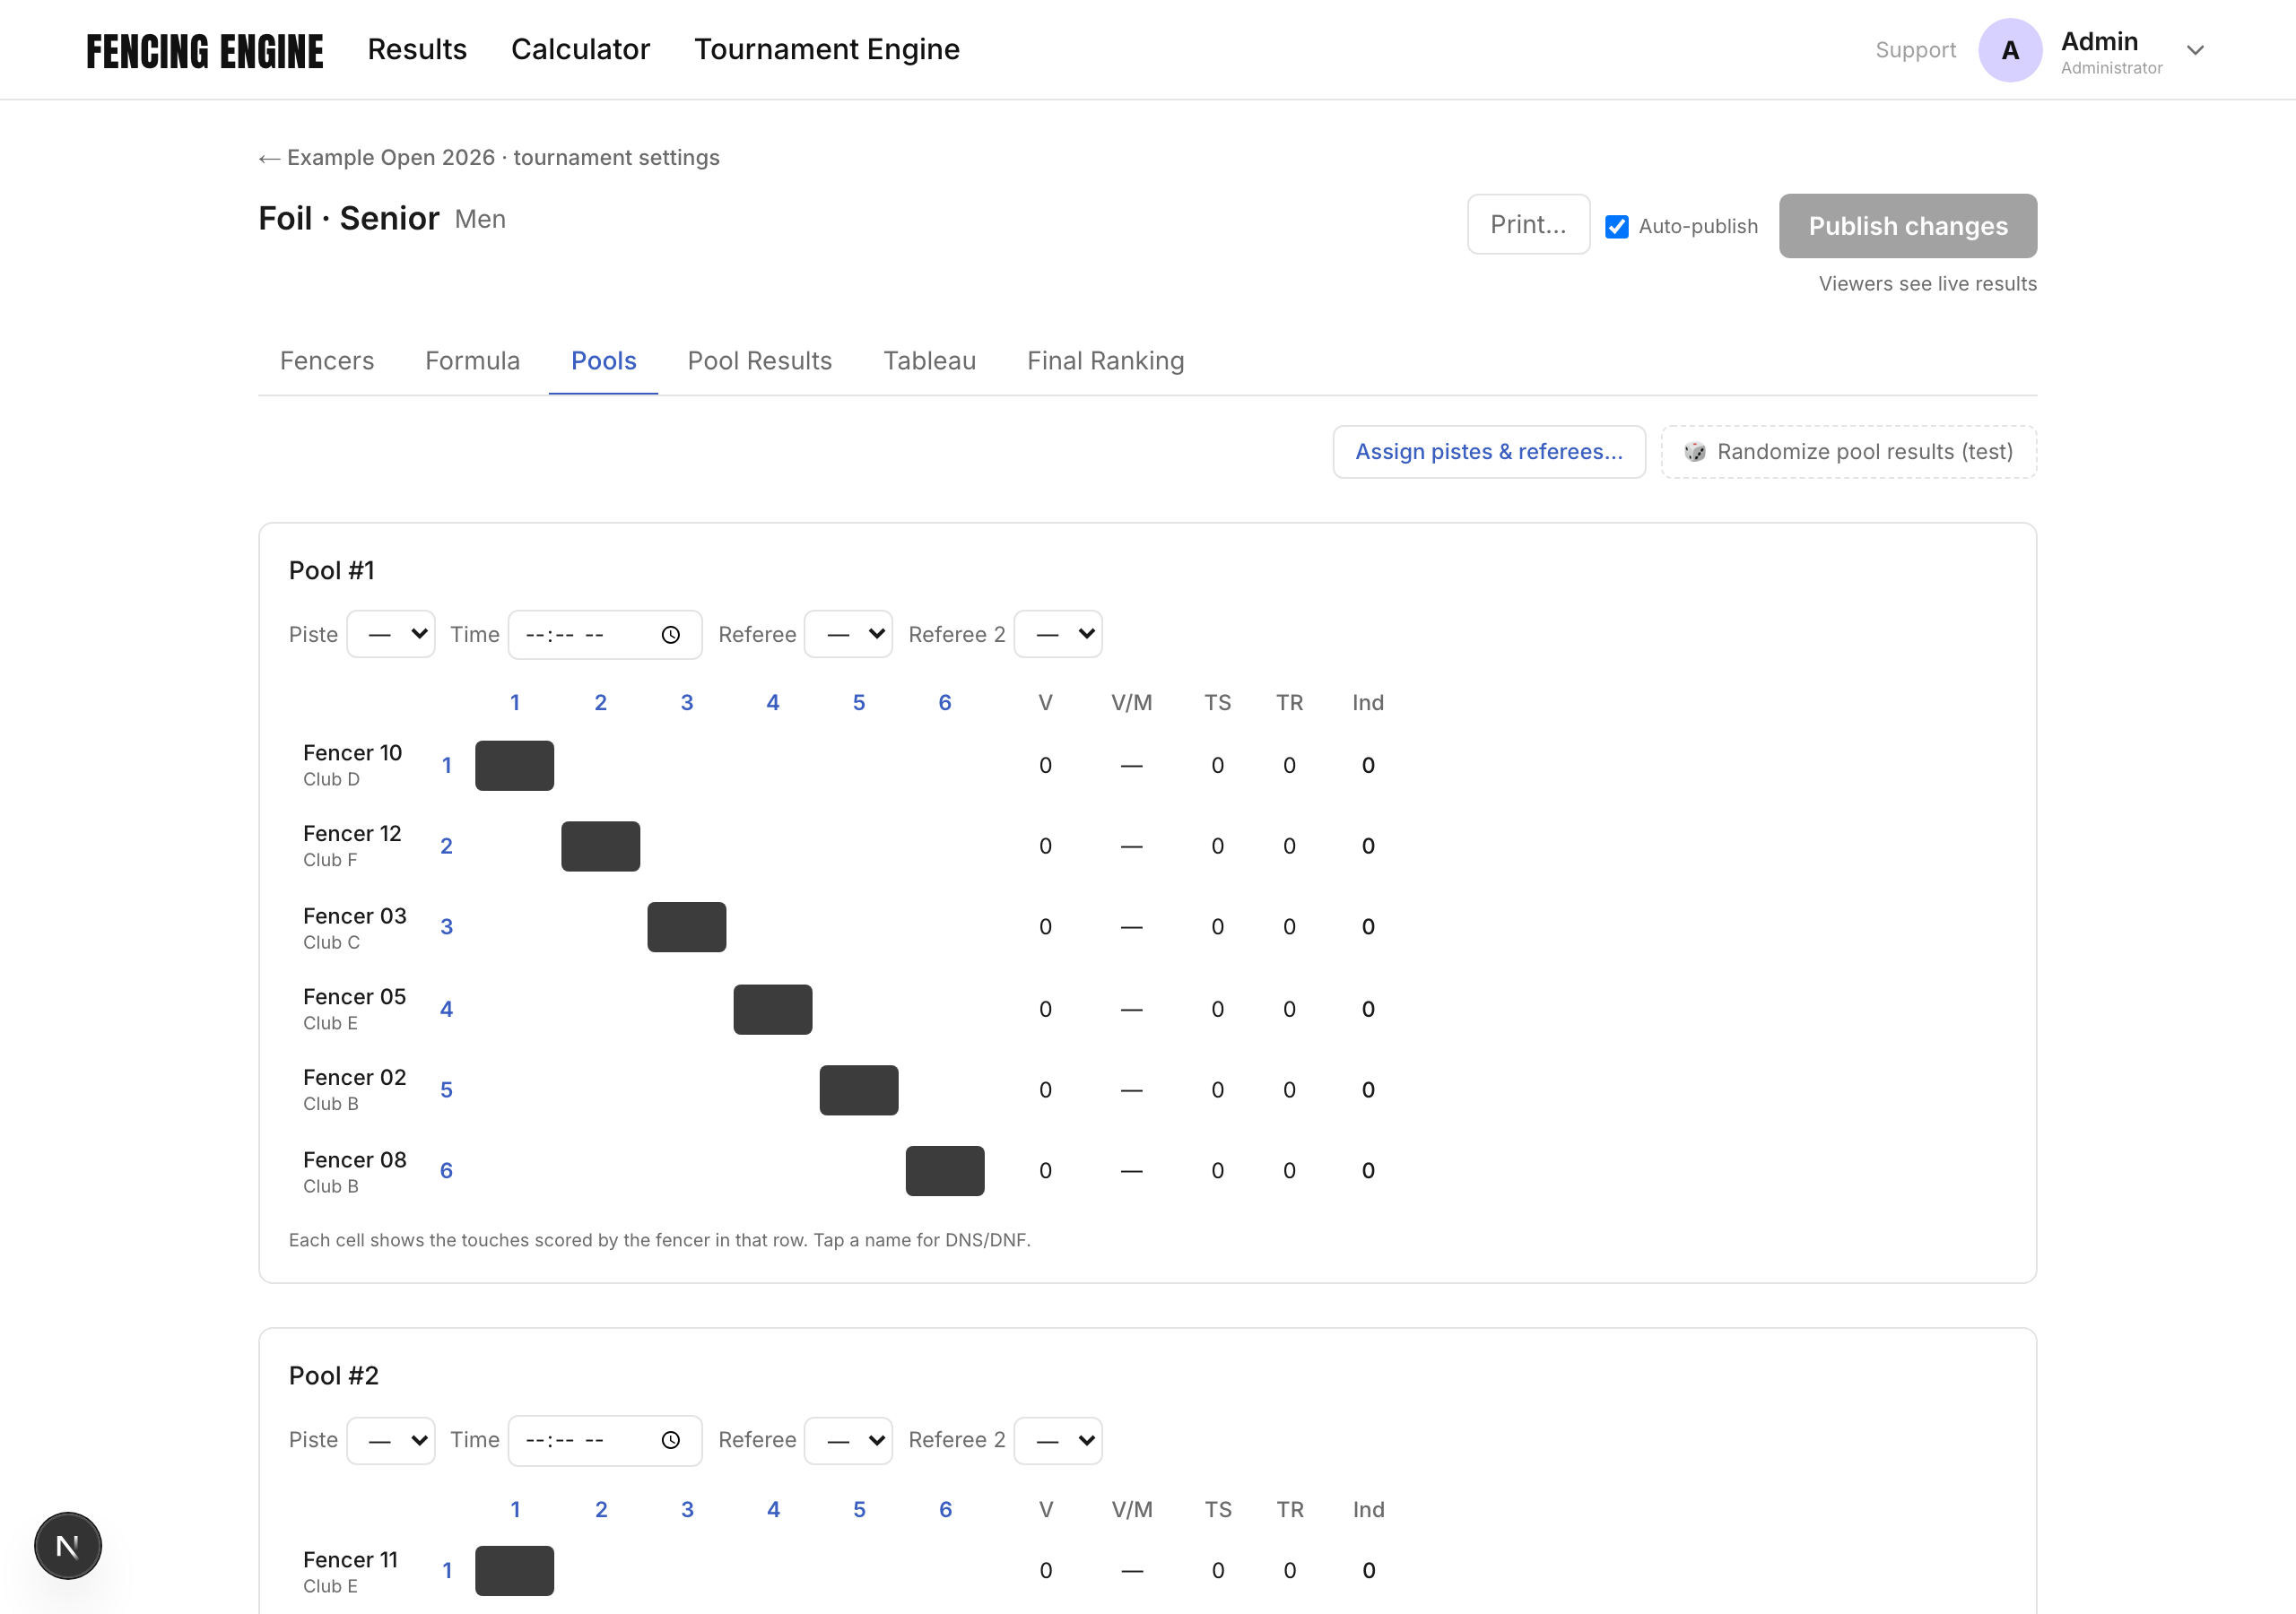Click the Support link
The image size is (2296, 1614).
coord(1916,50)
